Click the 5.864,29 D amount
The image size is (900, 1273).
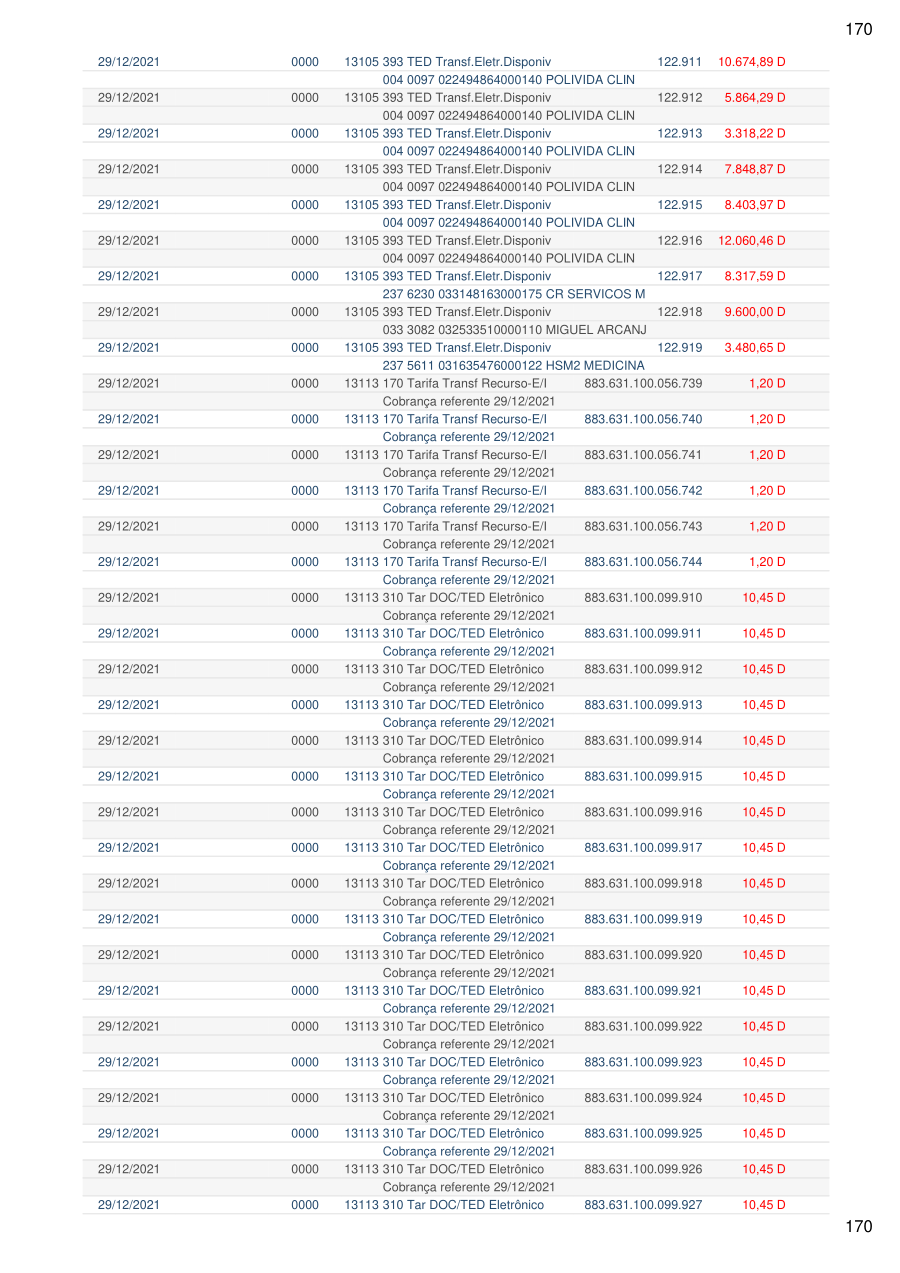tap(754, 98)
